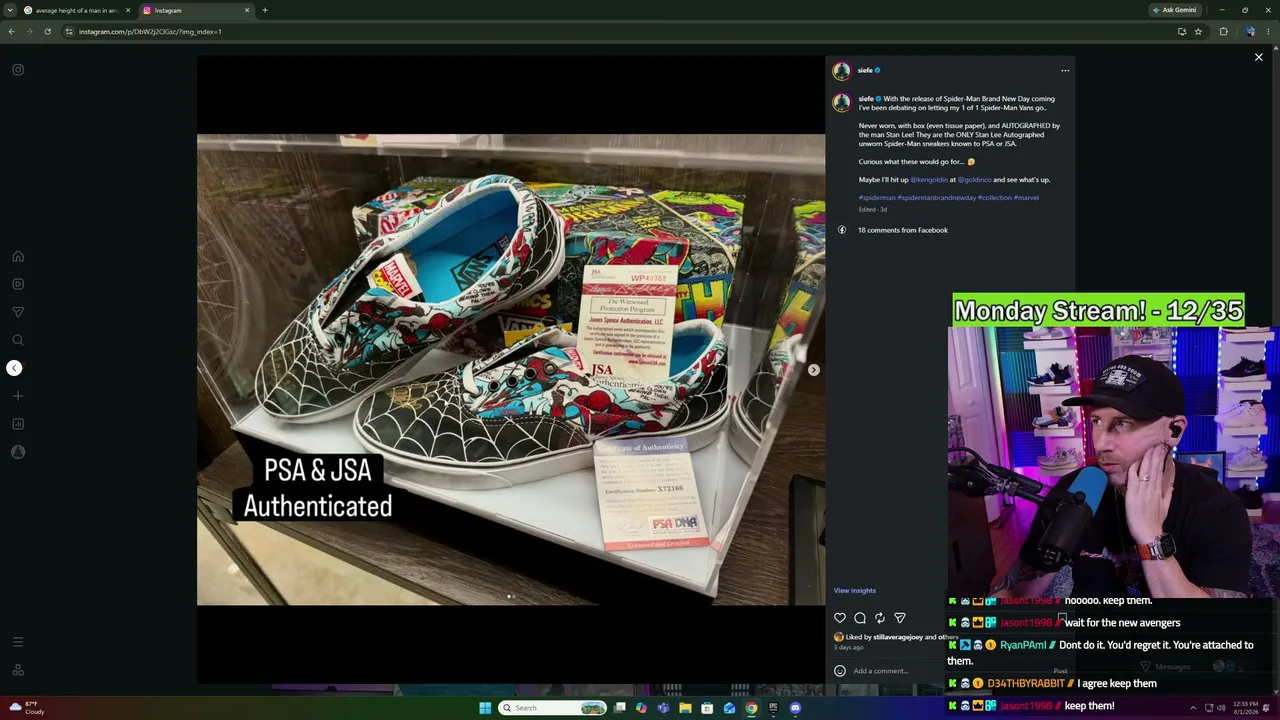This screenshot has height=720, width=1280.
Task: Show hidden system tray icons chevron
Action: pos(1192,708)
